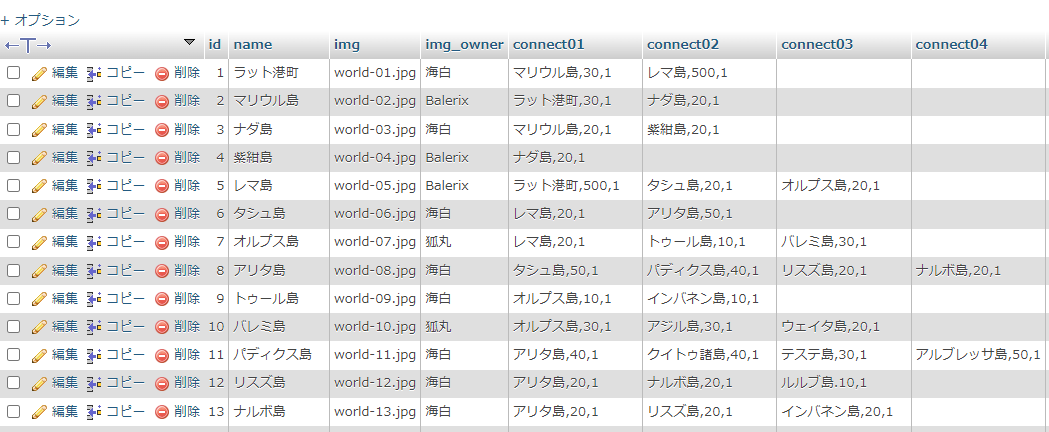1049x432 pixels.
Task: Click the 編集 link for タシュ島
Action: 65,214
